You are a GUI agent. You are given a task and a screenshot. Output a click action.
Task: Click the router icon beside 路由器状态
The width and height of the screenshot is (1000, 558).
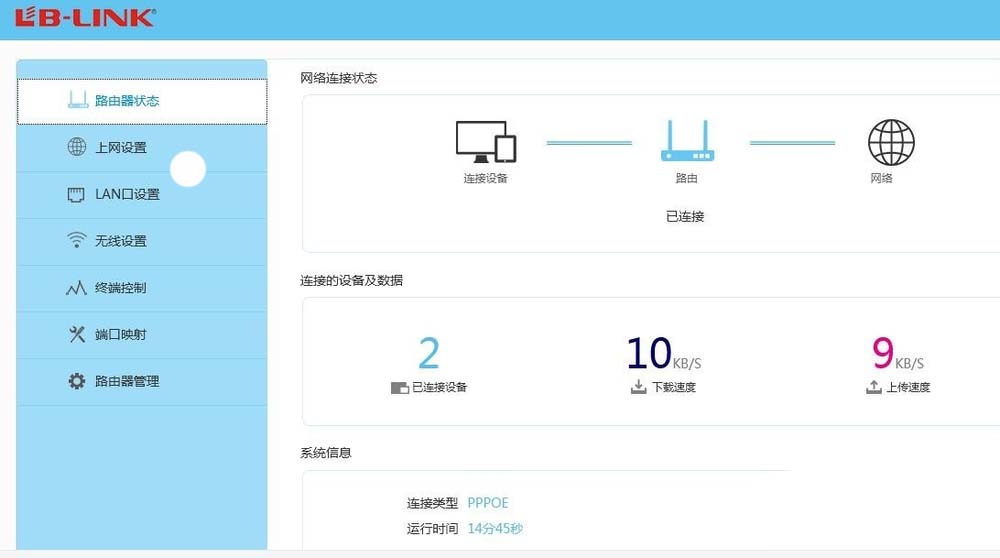click(x=78, y=99)
